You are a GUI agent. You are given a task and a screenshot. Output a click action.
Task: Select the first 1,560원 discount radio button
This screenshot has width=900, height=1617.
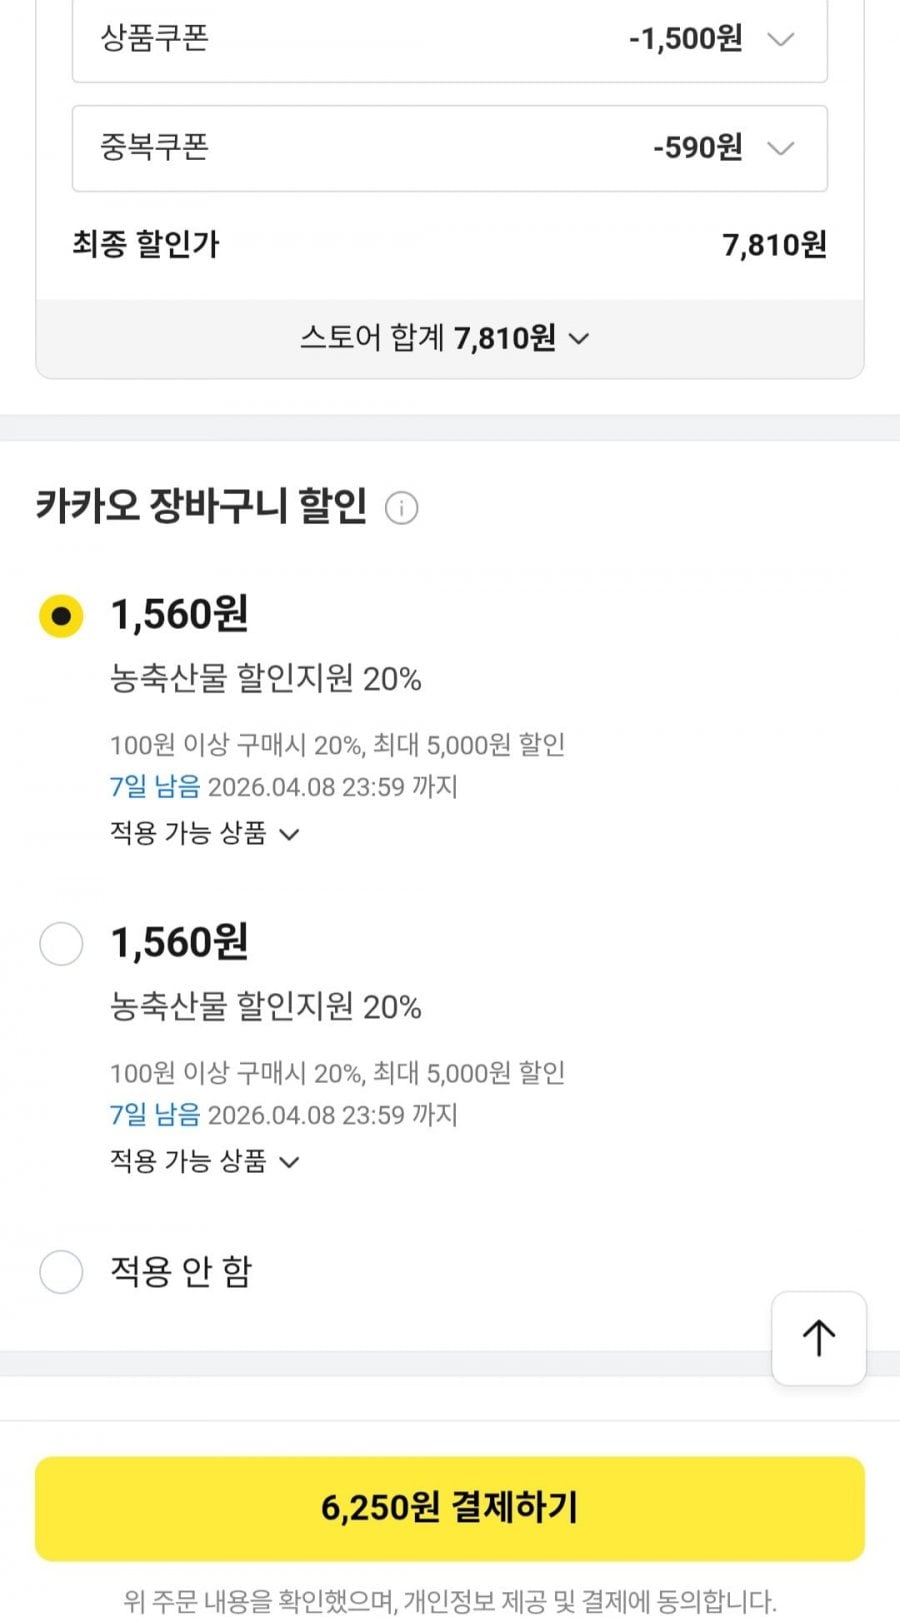(61, 616)
